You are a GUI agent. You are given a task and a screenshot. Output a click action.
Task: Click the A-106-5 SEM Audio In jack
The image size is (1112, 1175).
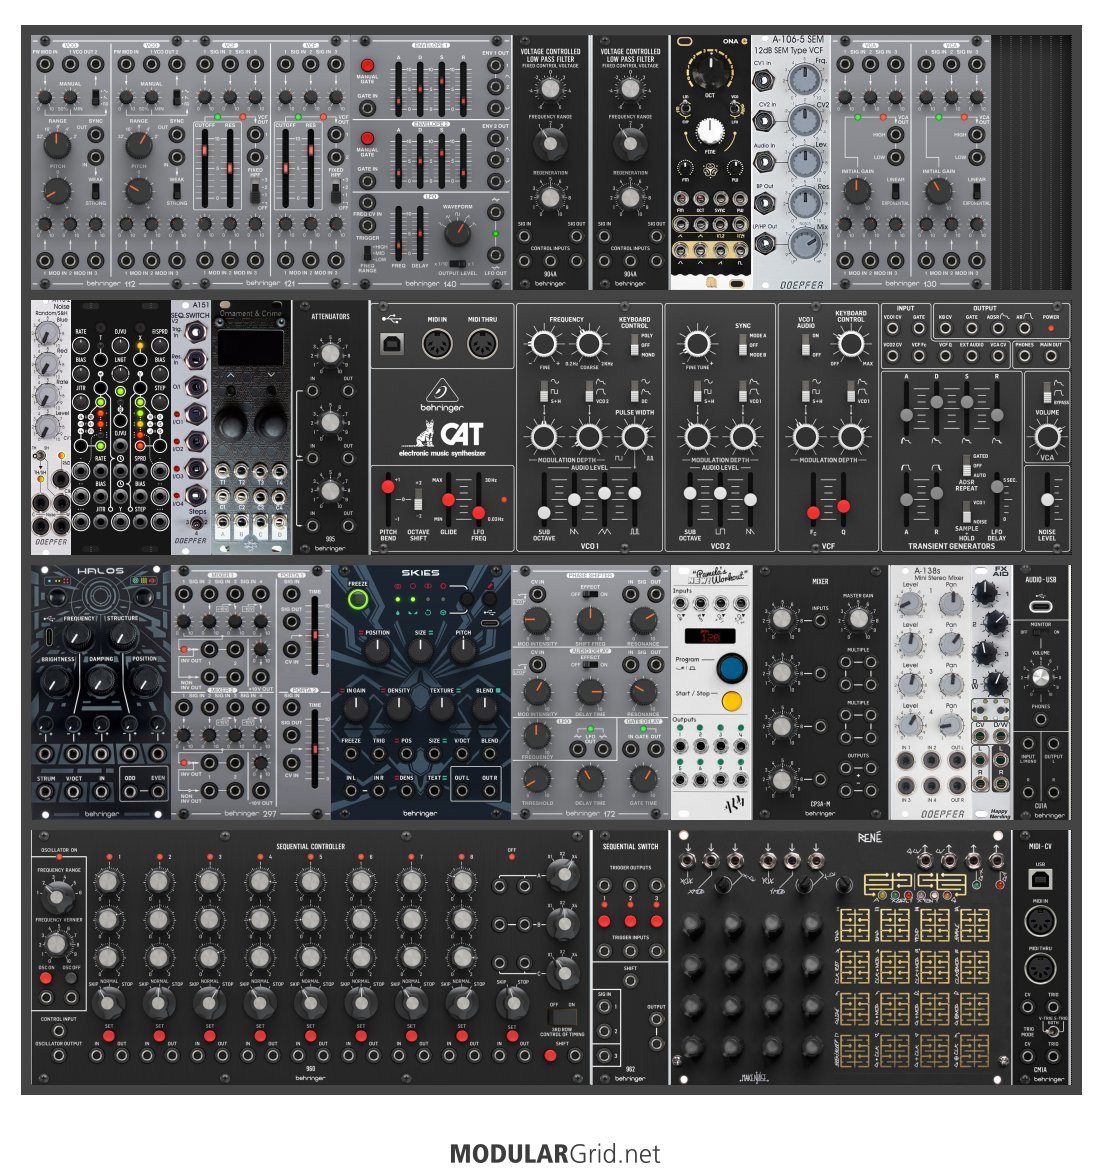(x=764, y=161)
